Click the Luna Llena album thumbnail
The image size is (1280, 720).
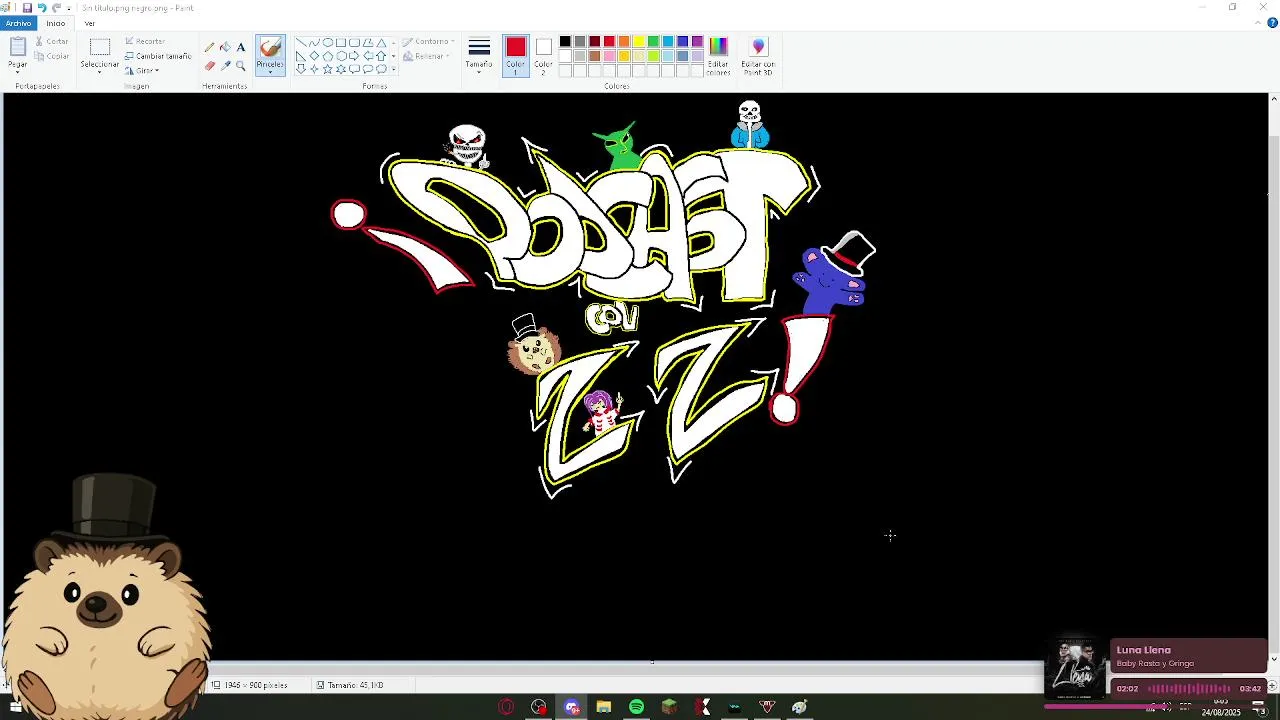1076,669
